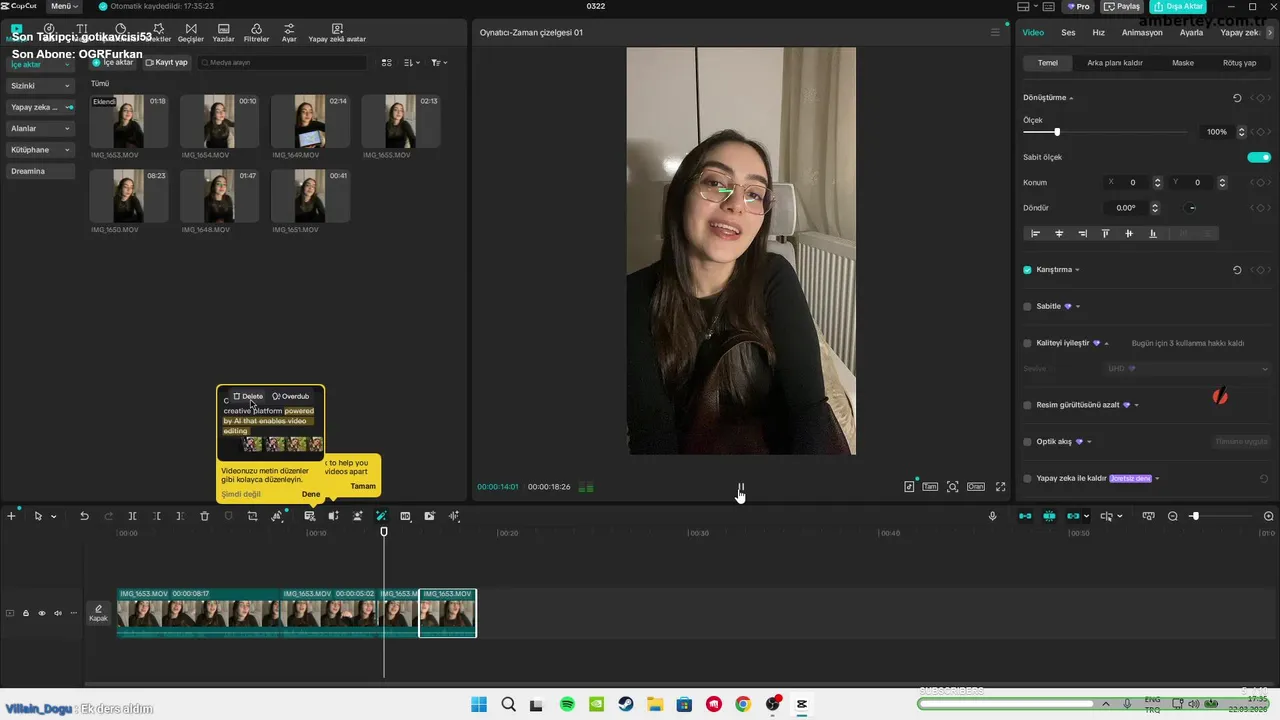Image resolution: width=1280 pixels, height=720 pixels.
Task: Open the Geçişler (transitions) panel icon
Action: [x=190, y=33]
